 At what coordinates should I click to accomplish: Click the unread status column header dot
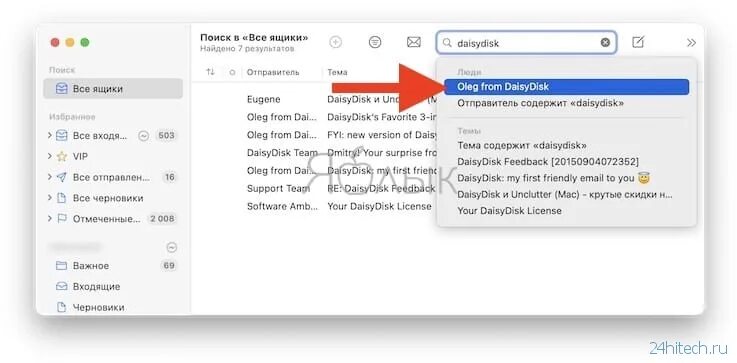click(x=232, y=72)
